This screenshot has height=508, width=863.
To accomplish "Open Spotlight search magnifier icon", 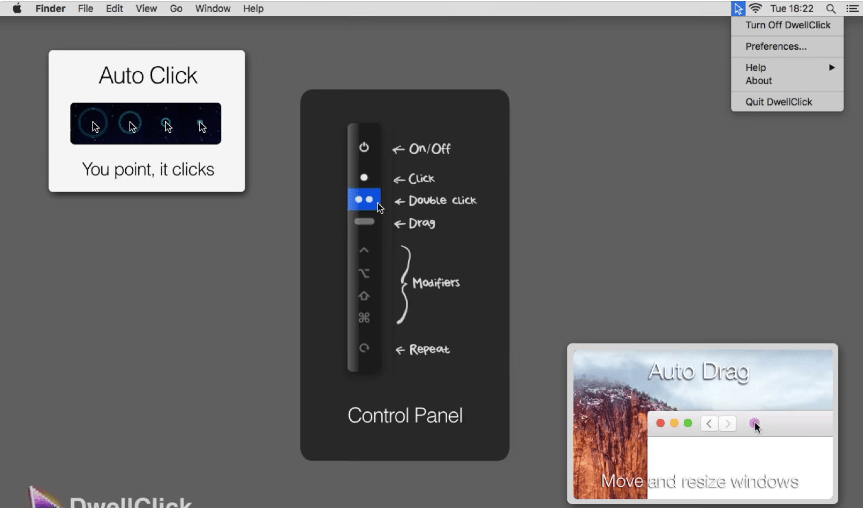I will coord(831,8).
